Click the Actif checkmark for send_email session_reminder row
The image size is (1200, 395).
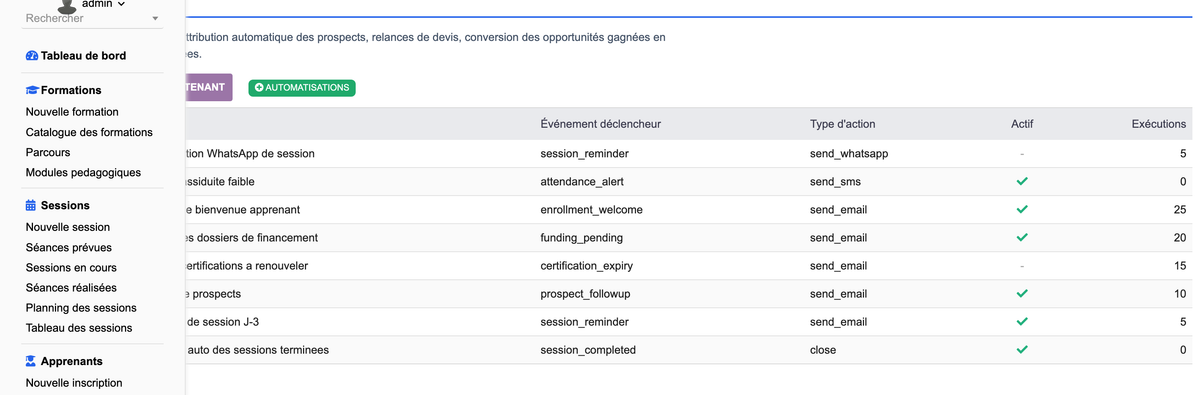1022,322
